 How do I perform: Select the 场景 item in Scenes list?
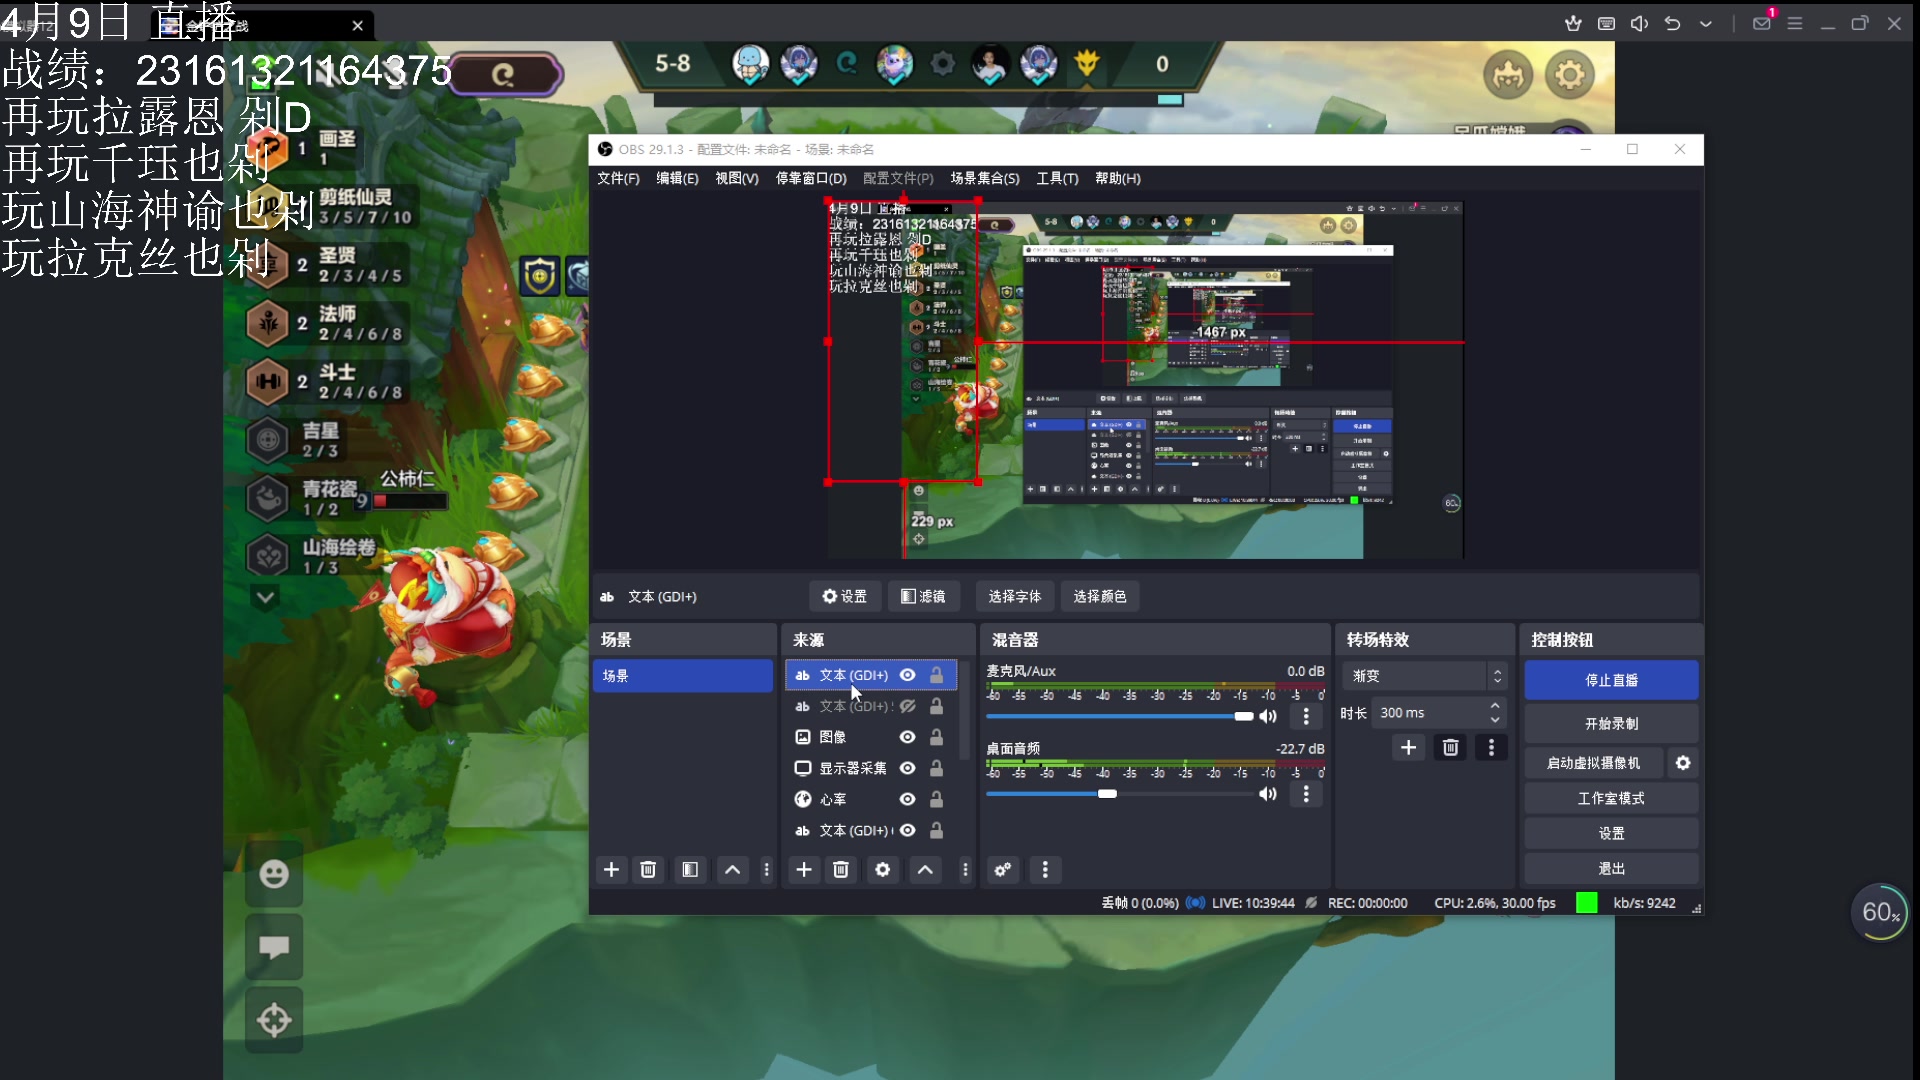point(682,676)
